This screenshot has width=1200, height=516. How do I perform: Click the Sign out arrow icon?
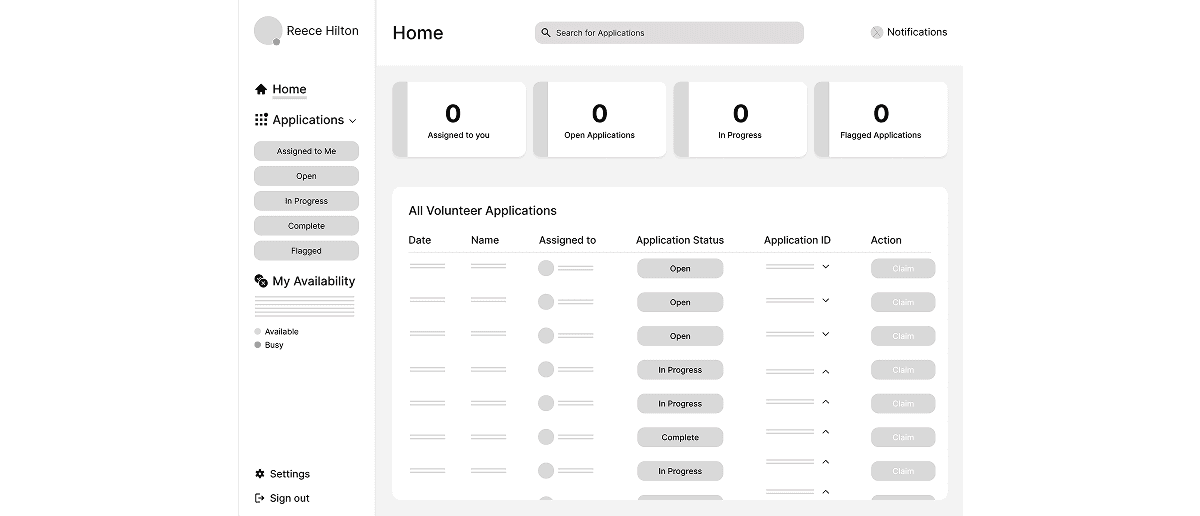point(260,498)
